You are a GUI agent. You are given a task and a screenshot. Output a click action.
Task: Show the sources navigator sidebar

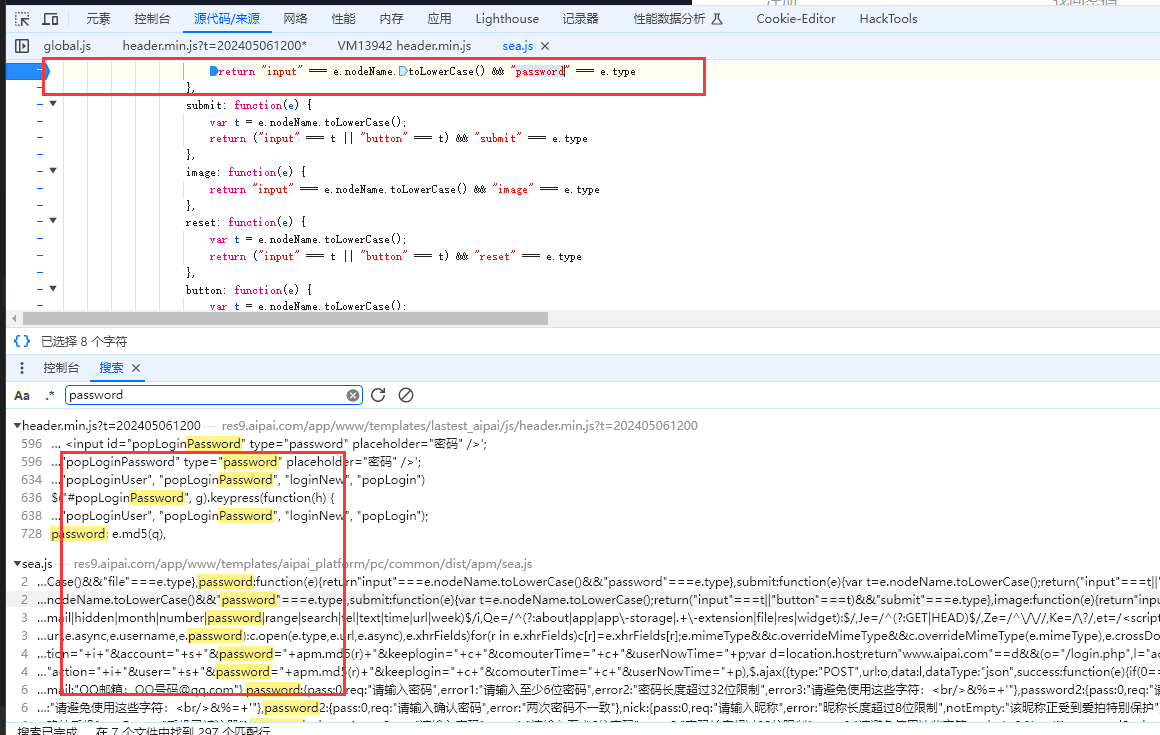point(22,46)
